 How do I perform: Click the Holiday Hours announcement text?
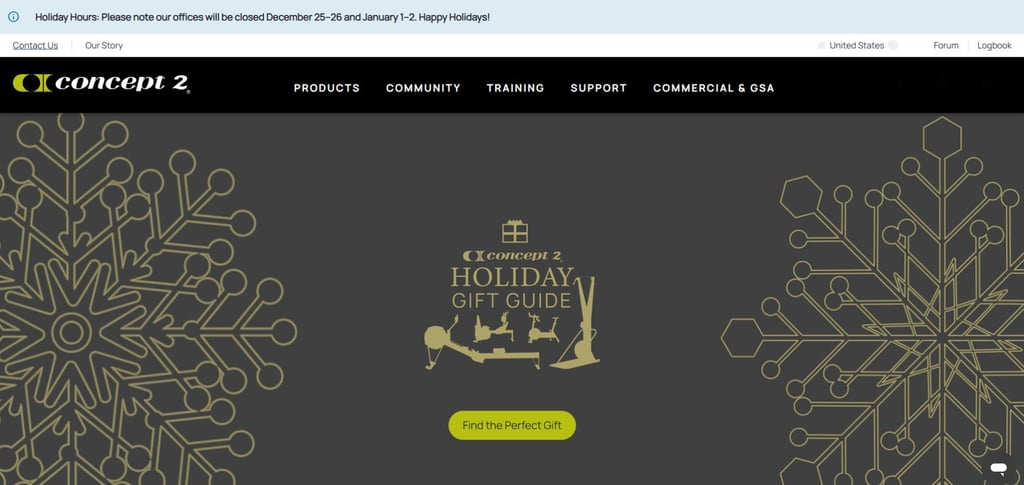(263, 17)
